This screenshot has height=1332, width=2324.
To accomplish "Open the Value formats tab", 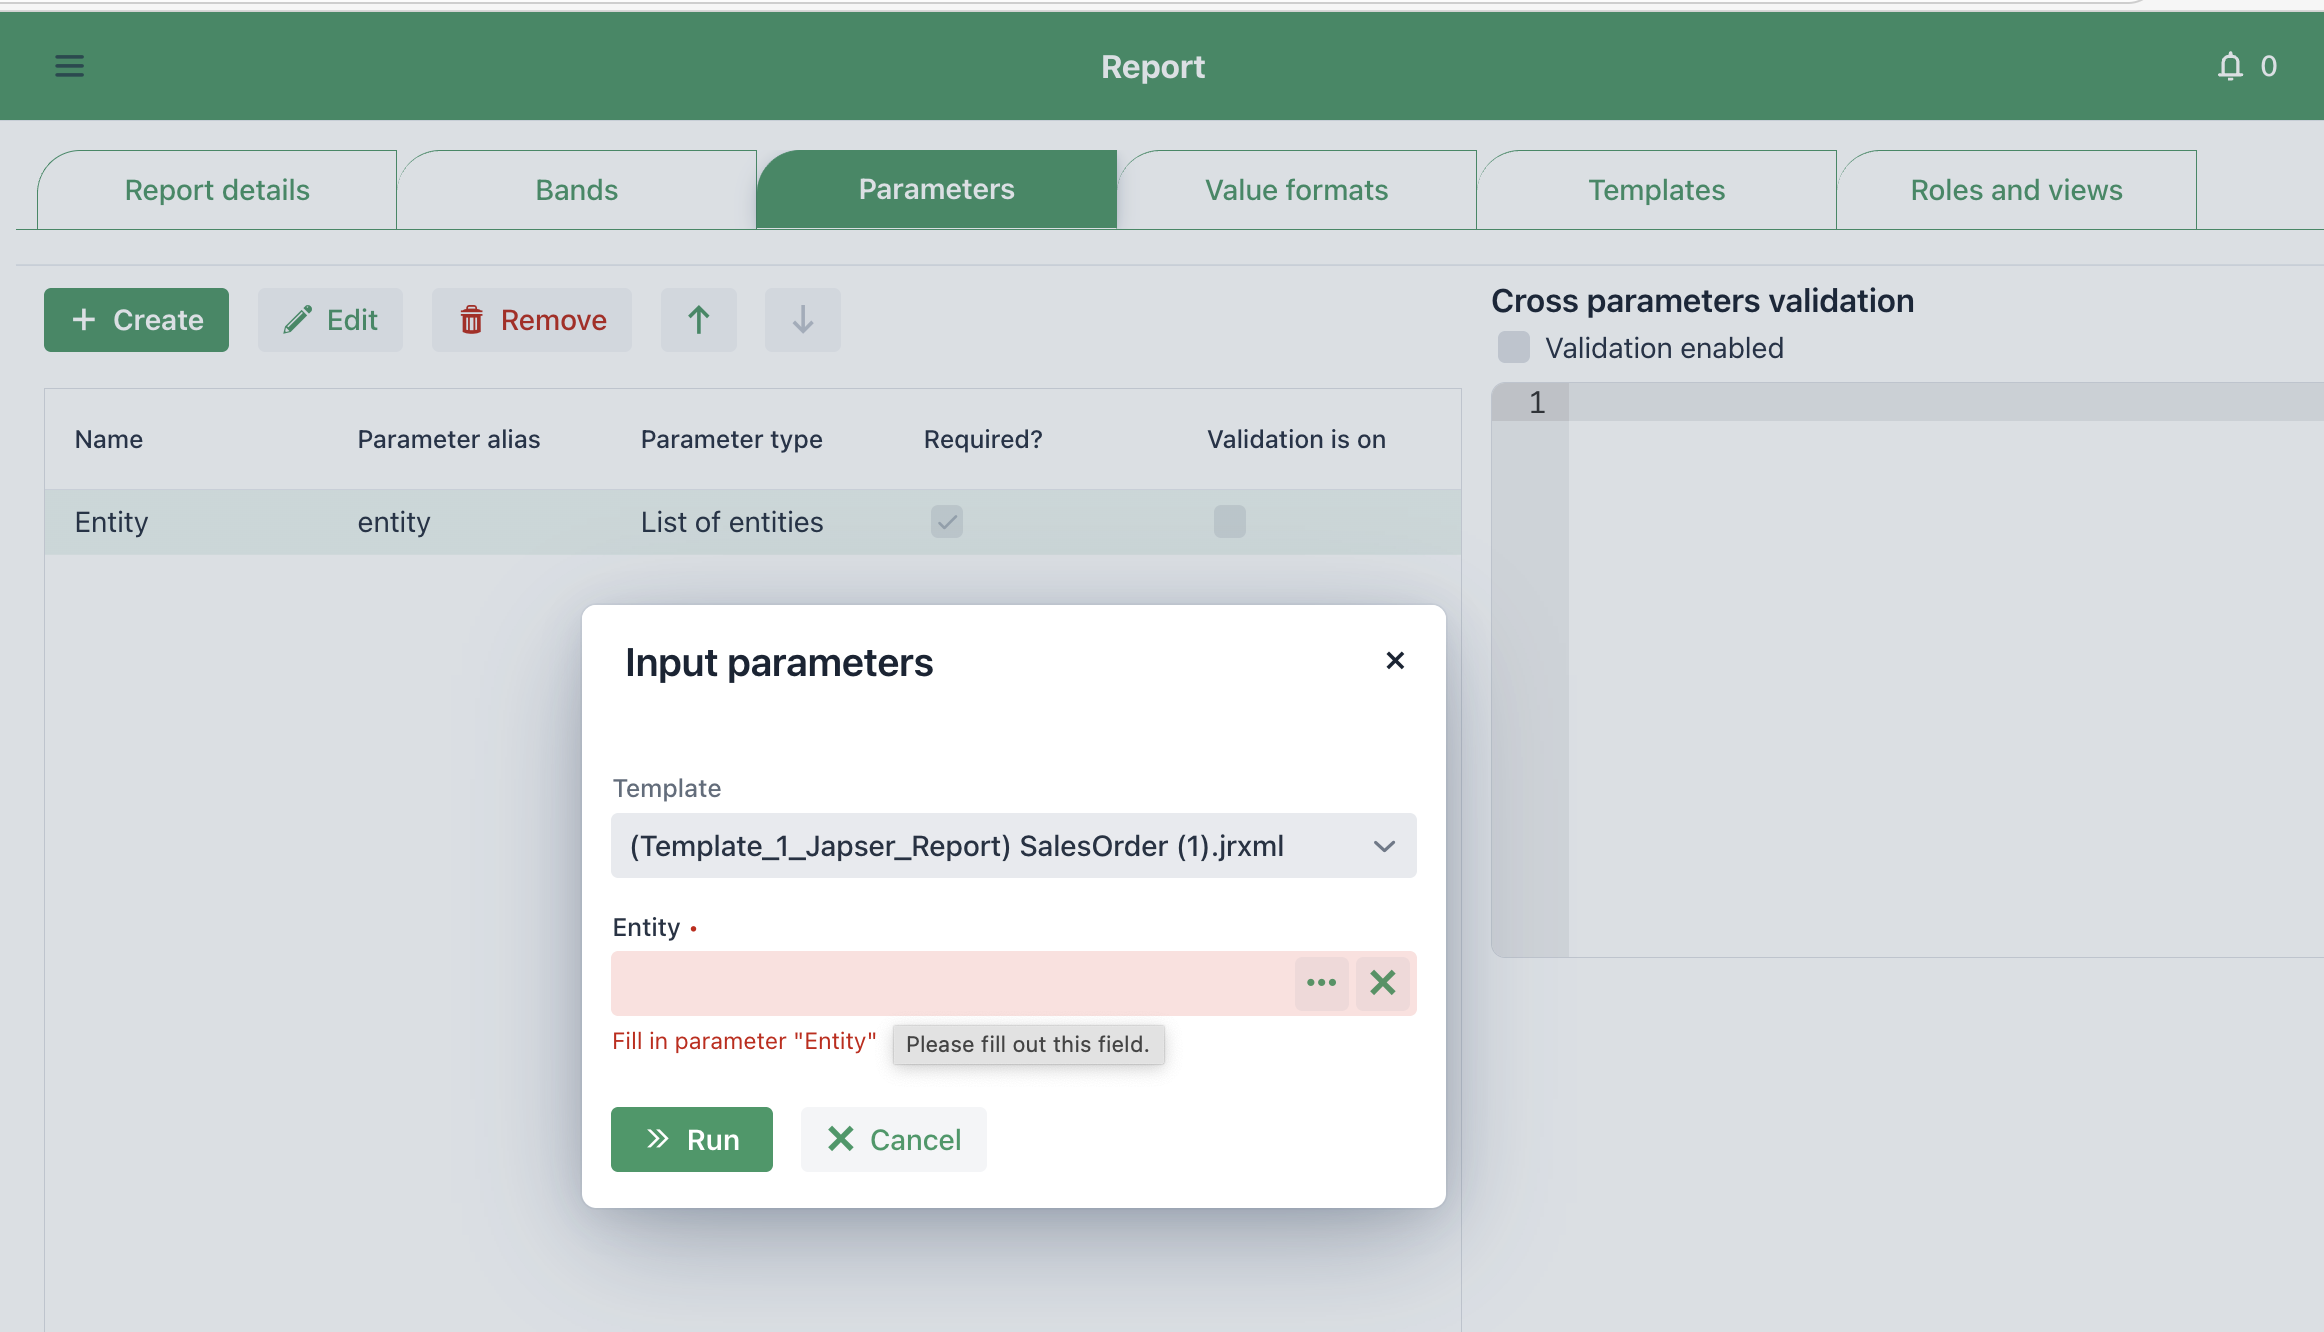I will click(x=1296, y=190).
